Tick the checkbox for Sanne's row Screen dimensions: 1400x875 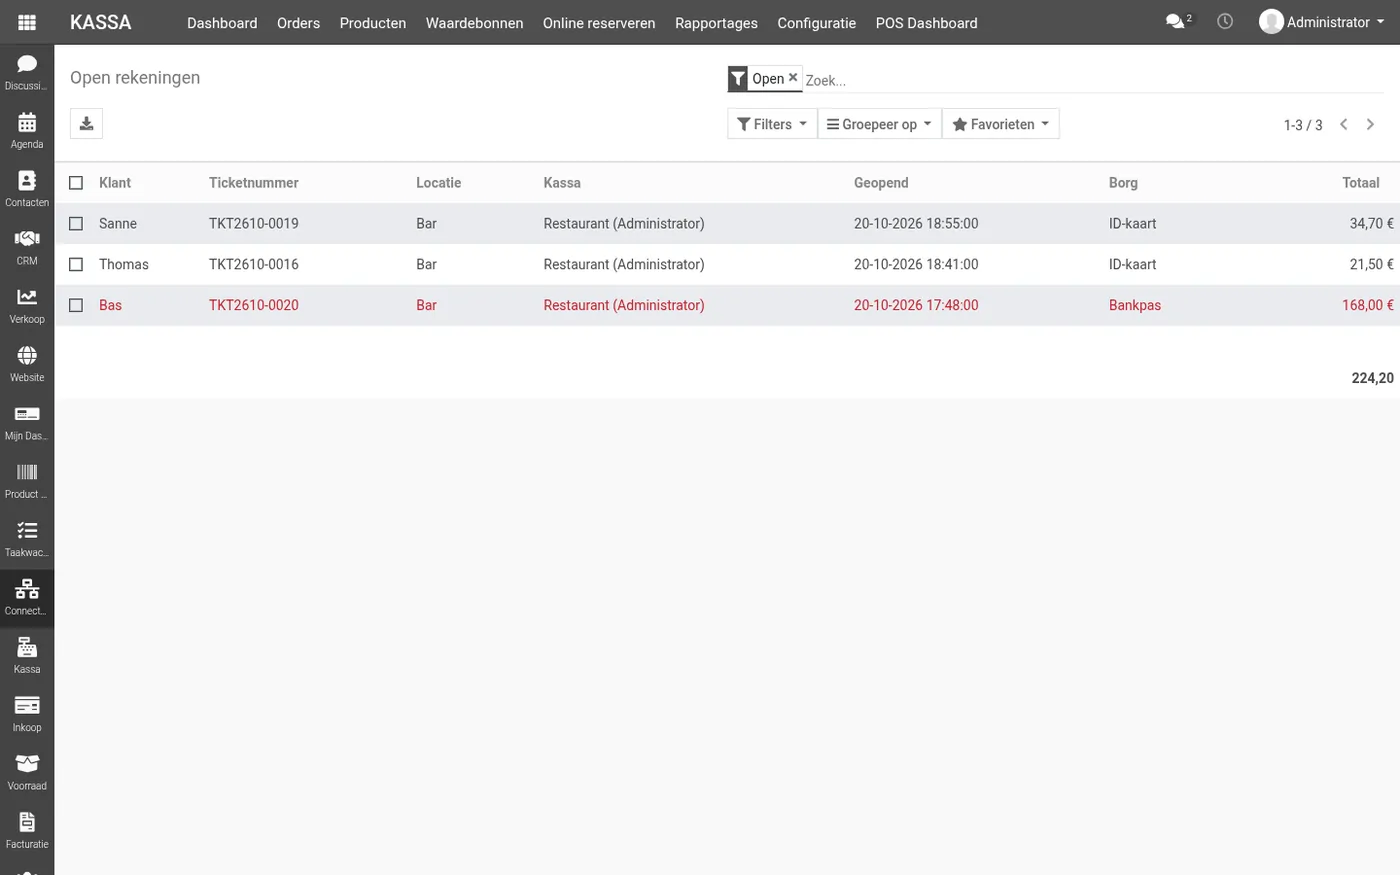[x=76, y=224]
